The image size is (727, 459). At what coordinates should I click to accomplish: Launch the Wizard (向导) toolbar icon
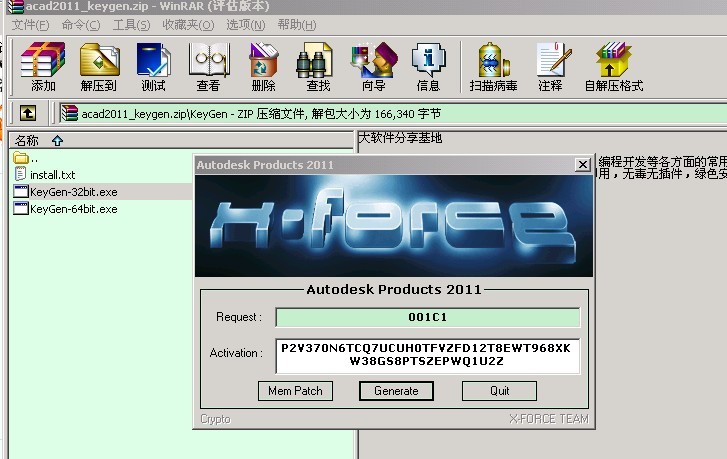373,66
